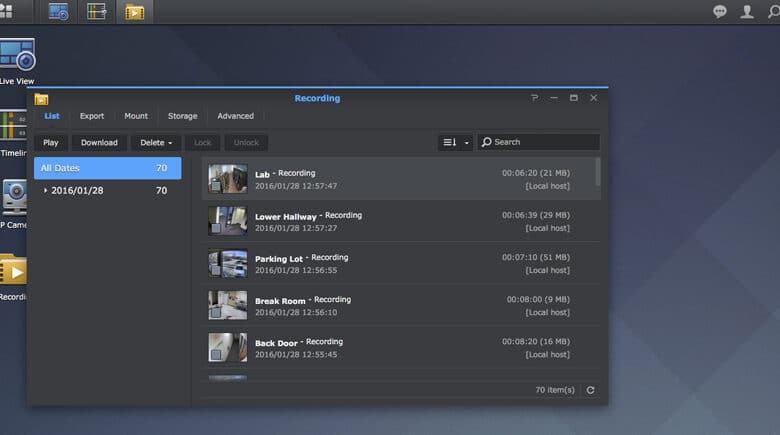Click the Unlock button

click(x=246, y=142)
